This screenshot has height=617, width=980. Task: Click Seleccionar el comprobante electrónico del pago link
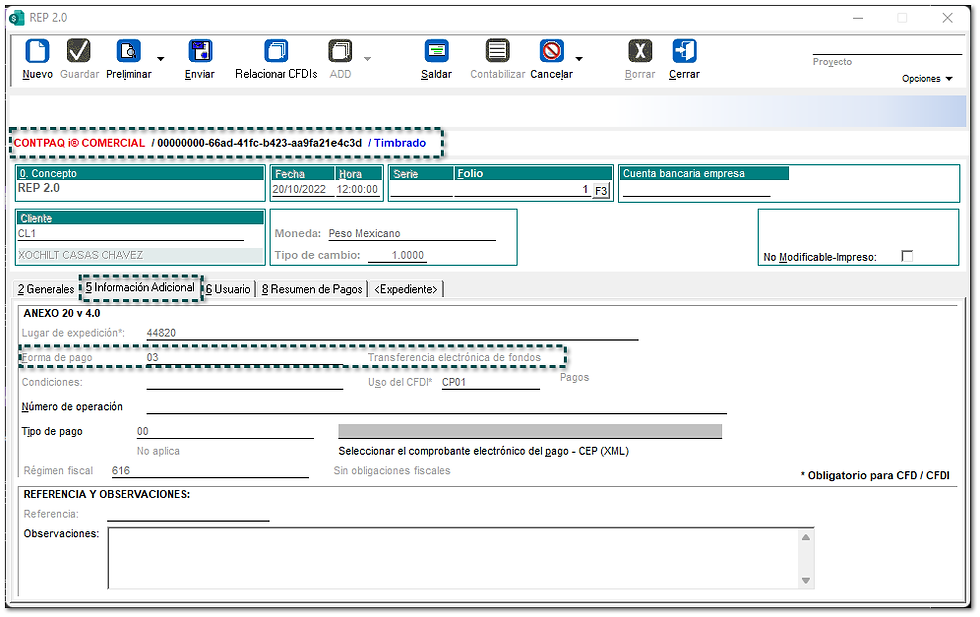coord(483,451)
